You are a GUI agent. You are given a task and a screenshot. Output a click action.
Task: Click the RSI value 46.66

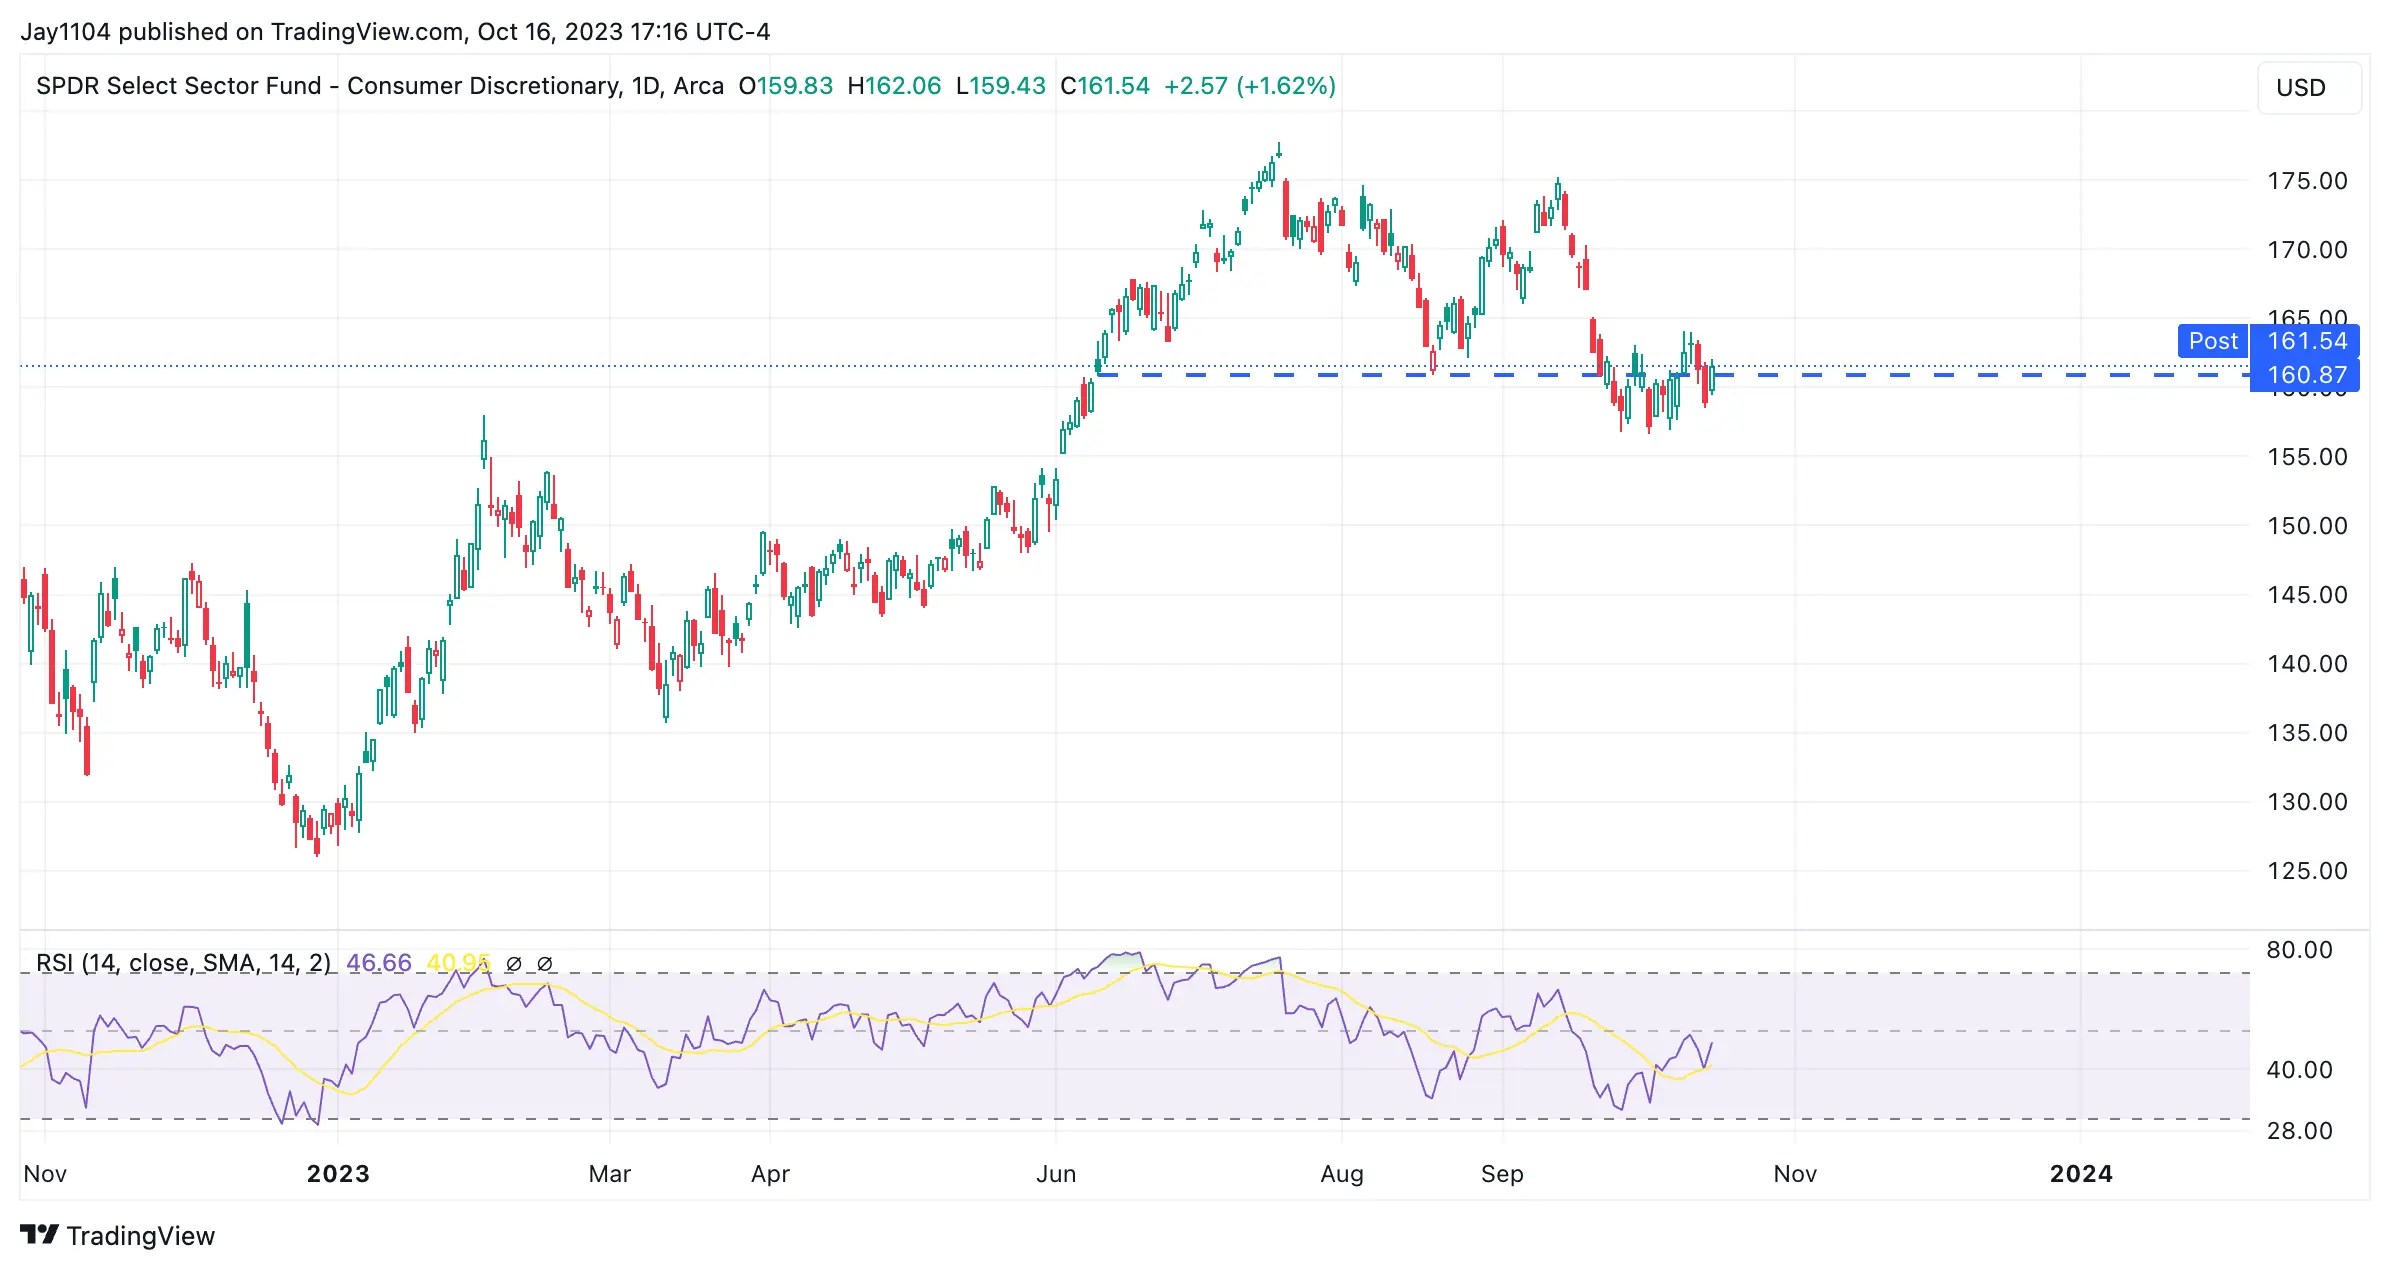(379, 963)
